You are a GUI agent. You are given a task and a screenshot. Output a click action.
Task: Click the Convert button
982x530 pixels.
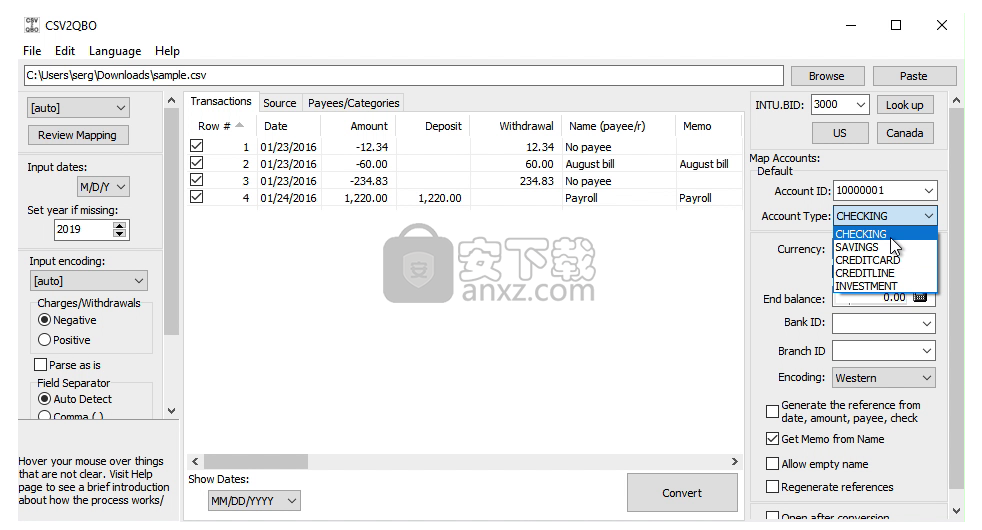(682, 493)
